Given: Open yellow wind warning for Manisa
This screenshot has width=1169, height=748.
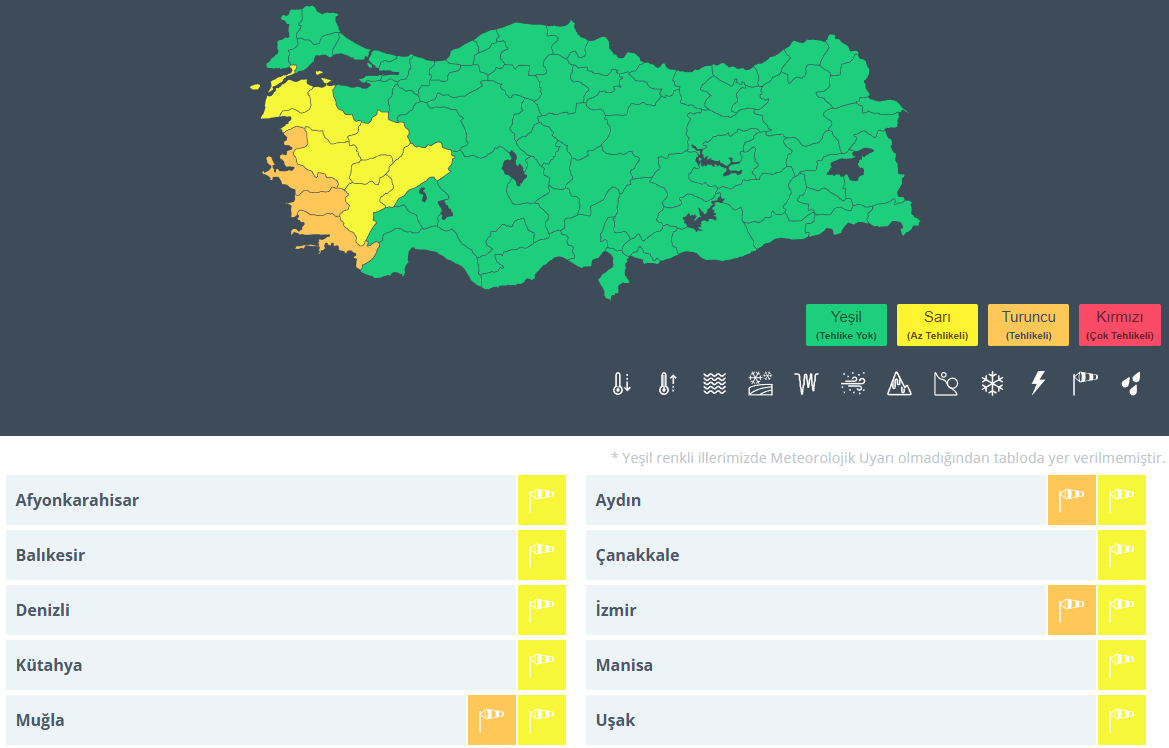Looking at the screenshot, I should 1121,664.
